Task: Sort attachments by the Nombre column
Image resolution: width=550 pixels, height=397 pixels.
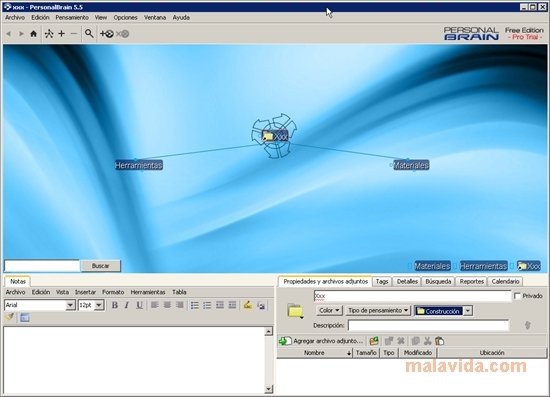Action: (x=315, y=353)
